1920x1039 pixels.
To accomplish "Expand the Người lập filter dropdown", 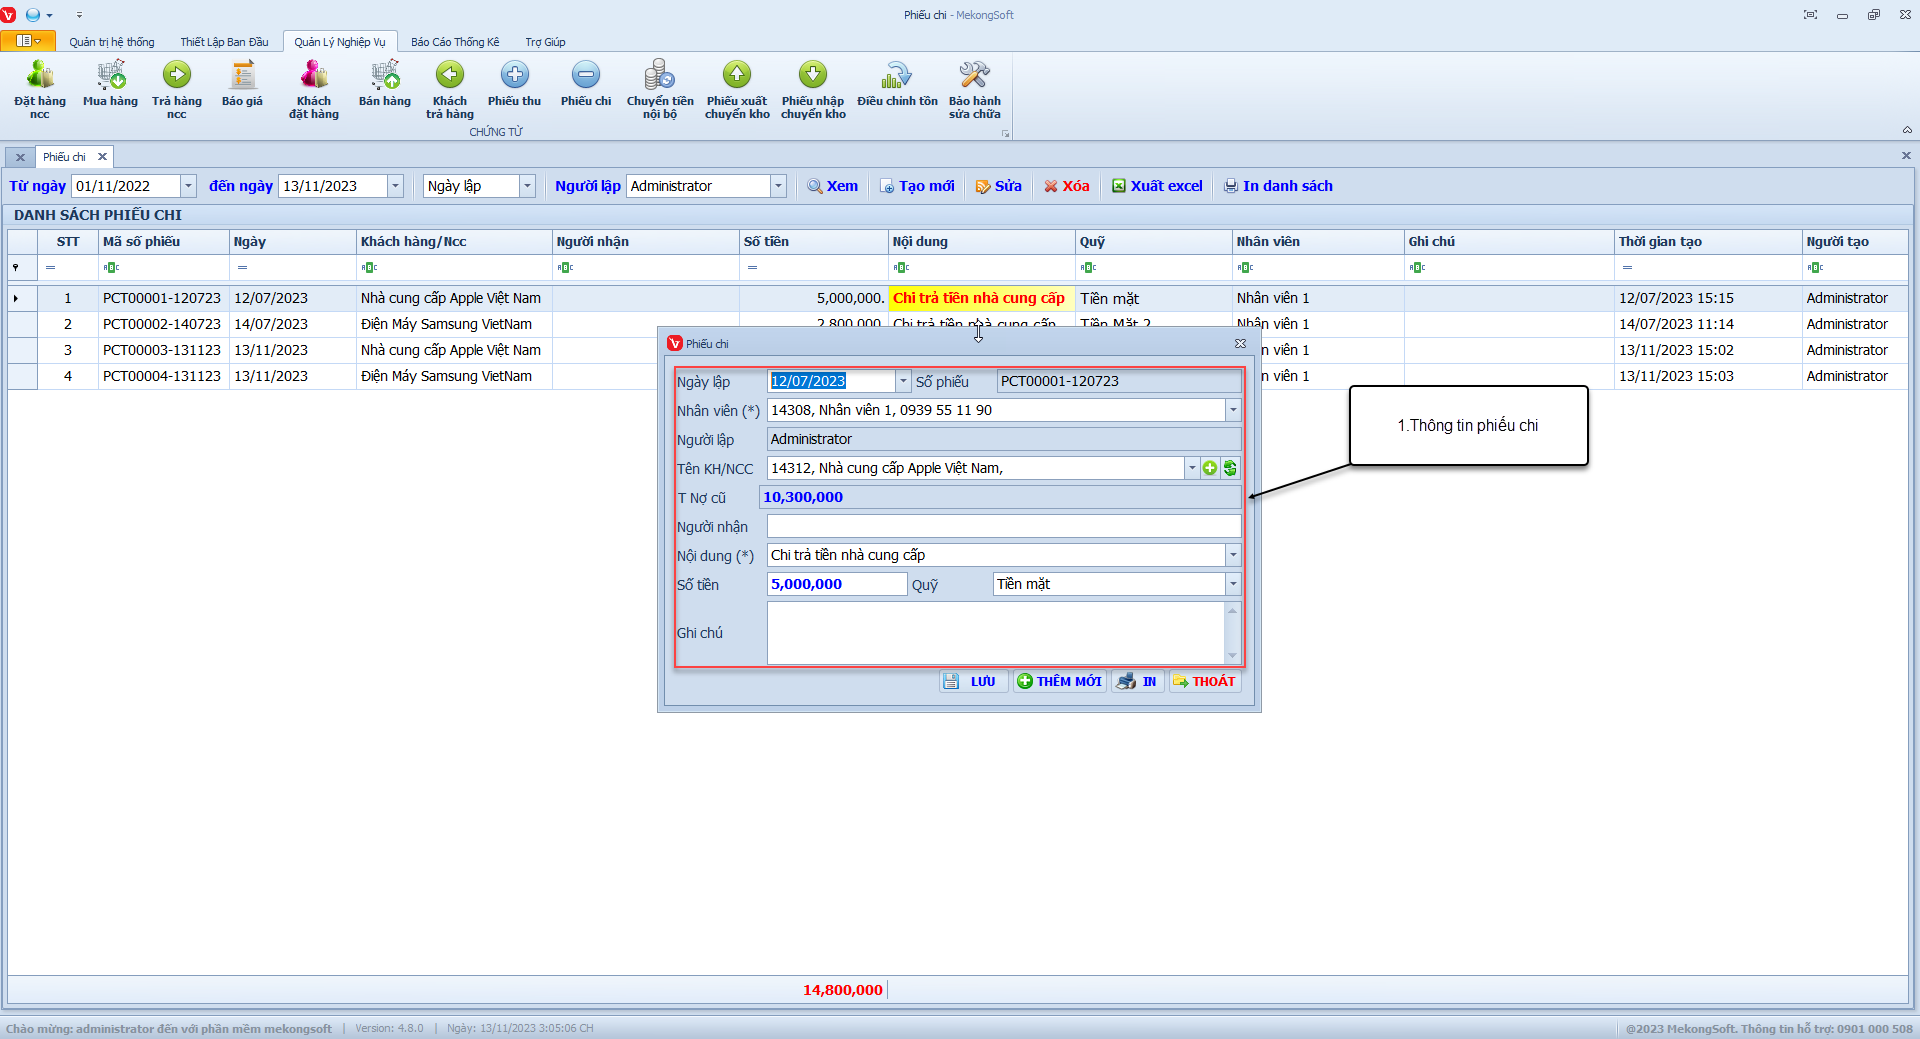I will (x=778, y=186).
